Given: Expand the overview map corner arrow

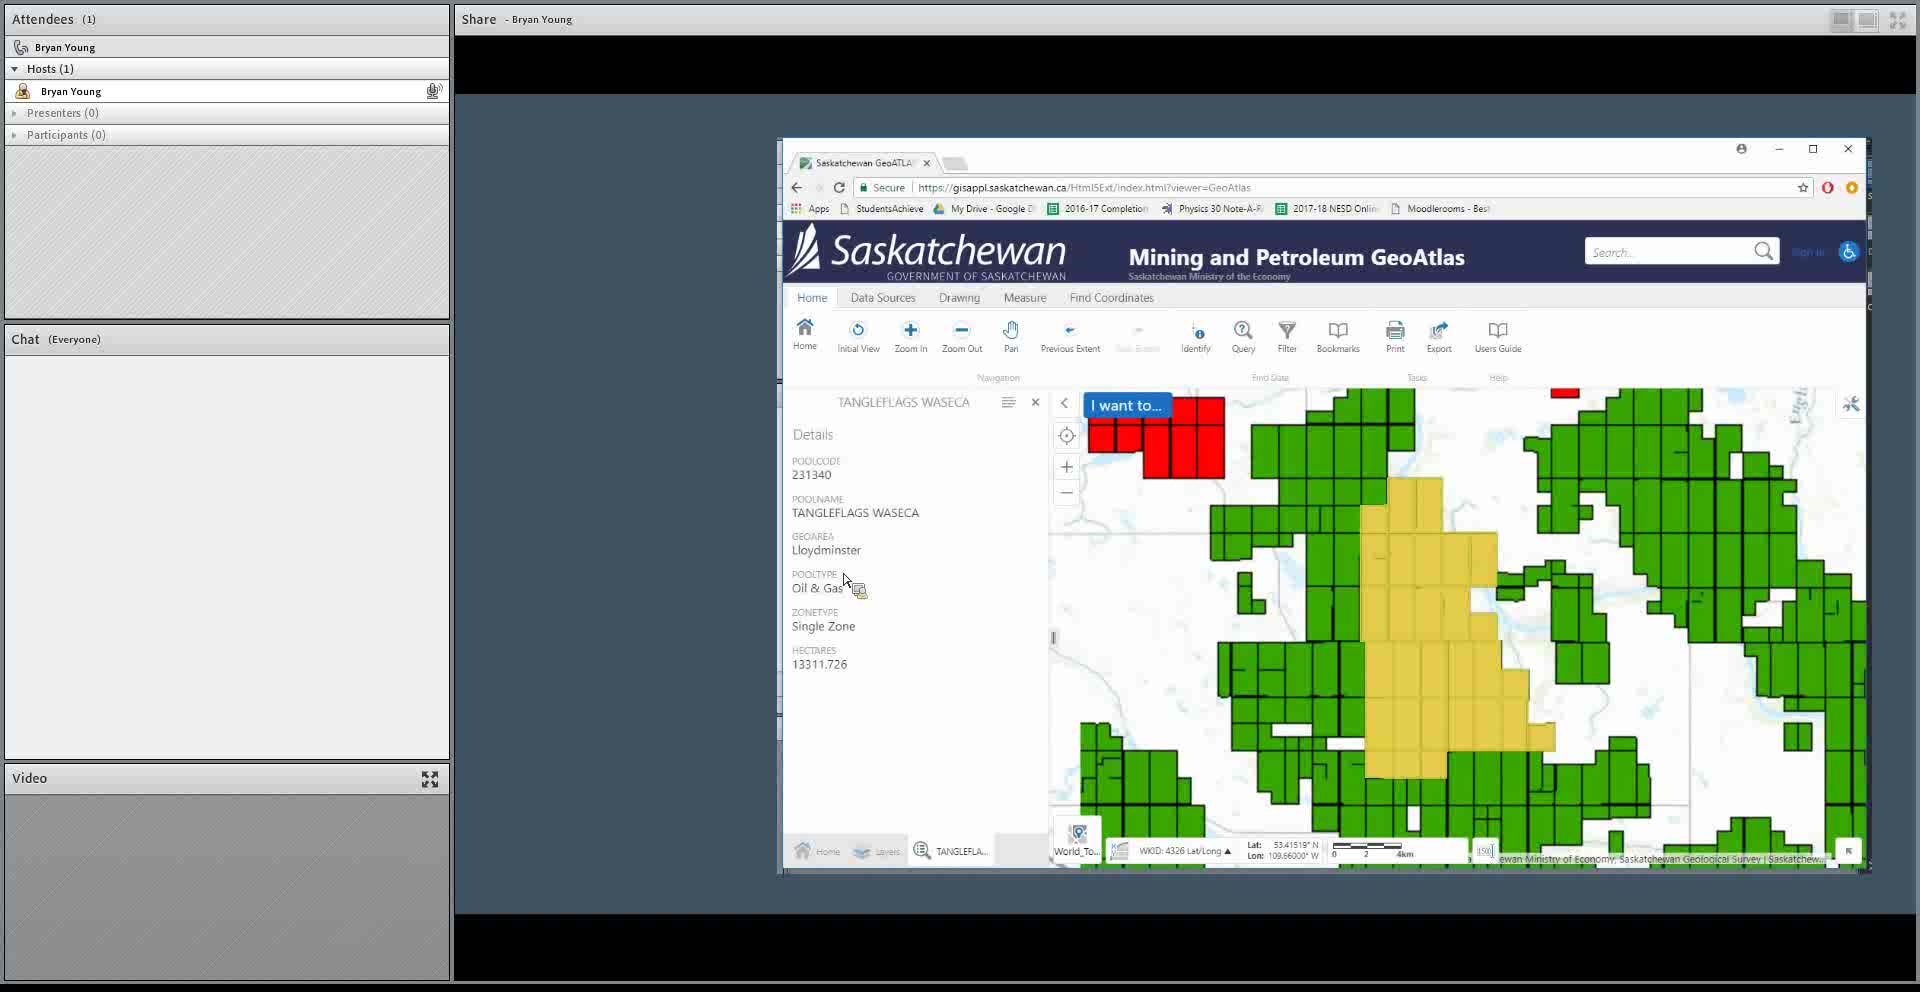Looking at the screenshot, I should [x=1848, y=851].
